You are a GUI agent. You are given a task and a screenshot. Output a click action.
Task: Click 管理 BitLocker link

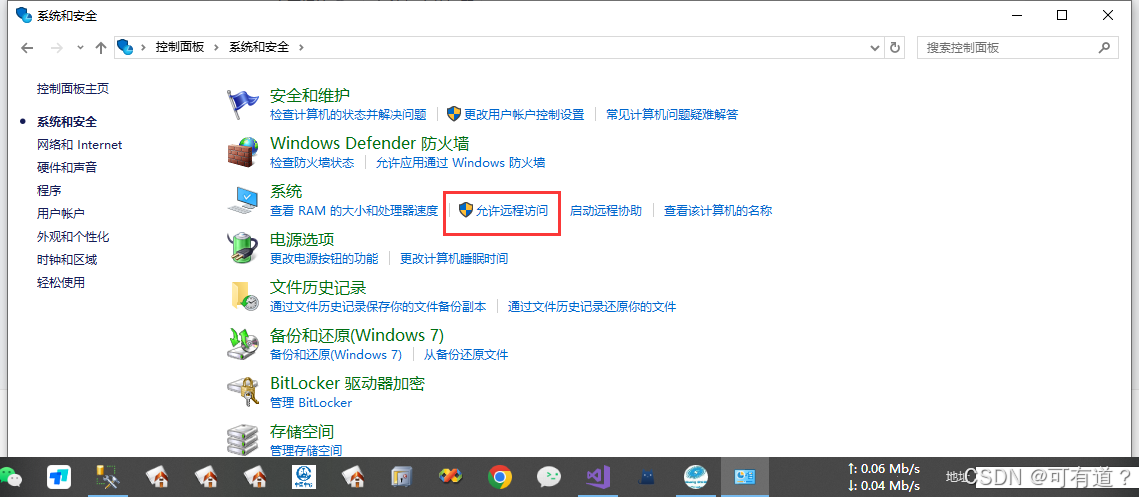[x=311, y=403]
